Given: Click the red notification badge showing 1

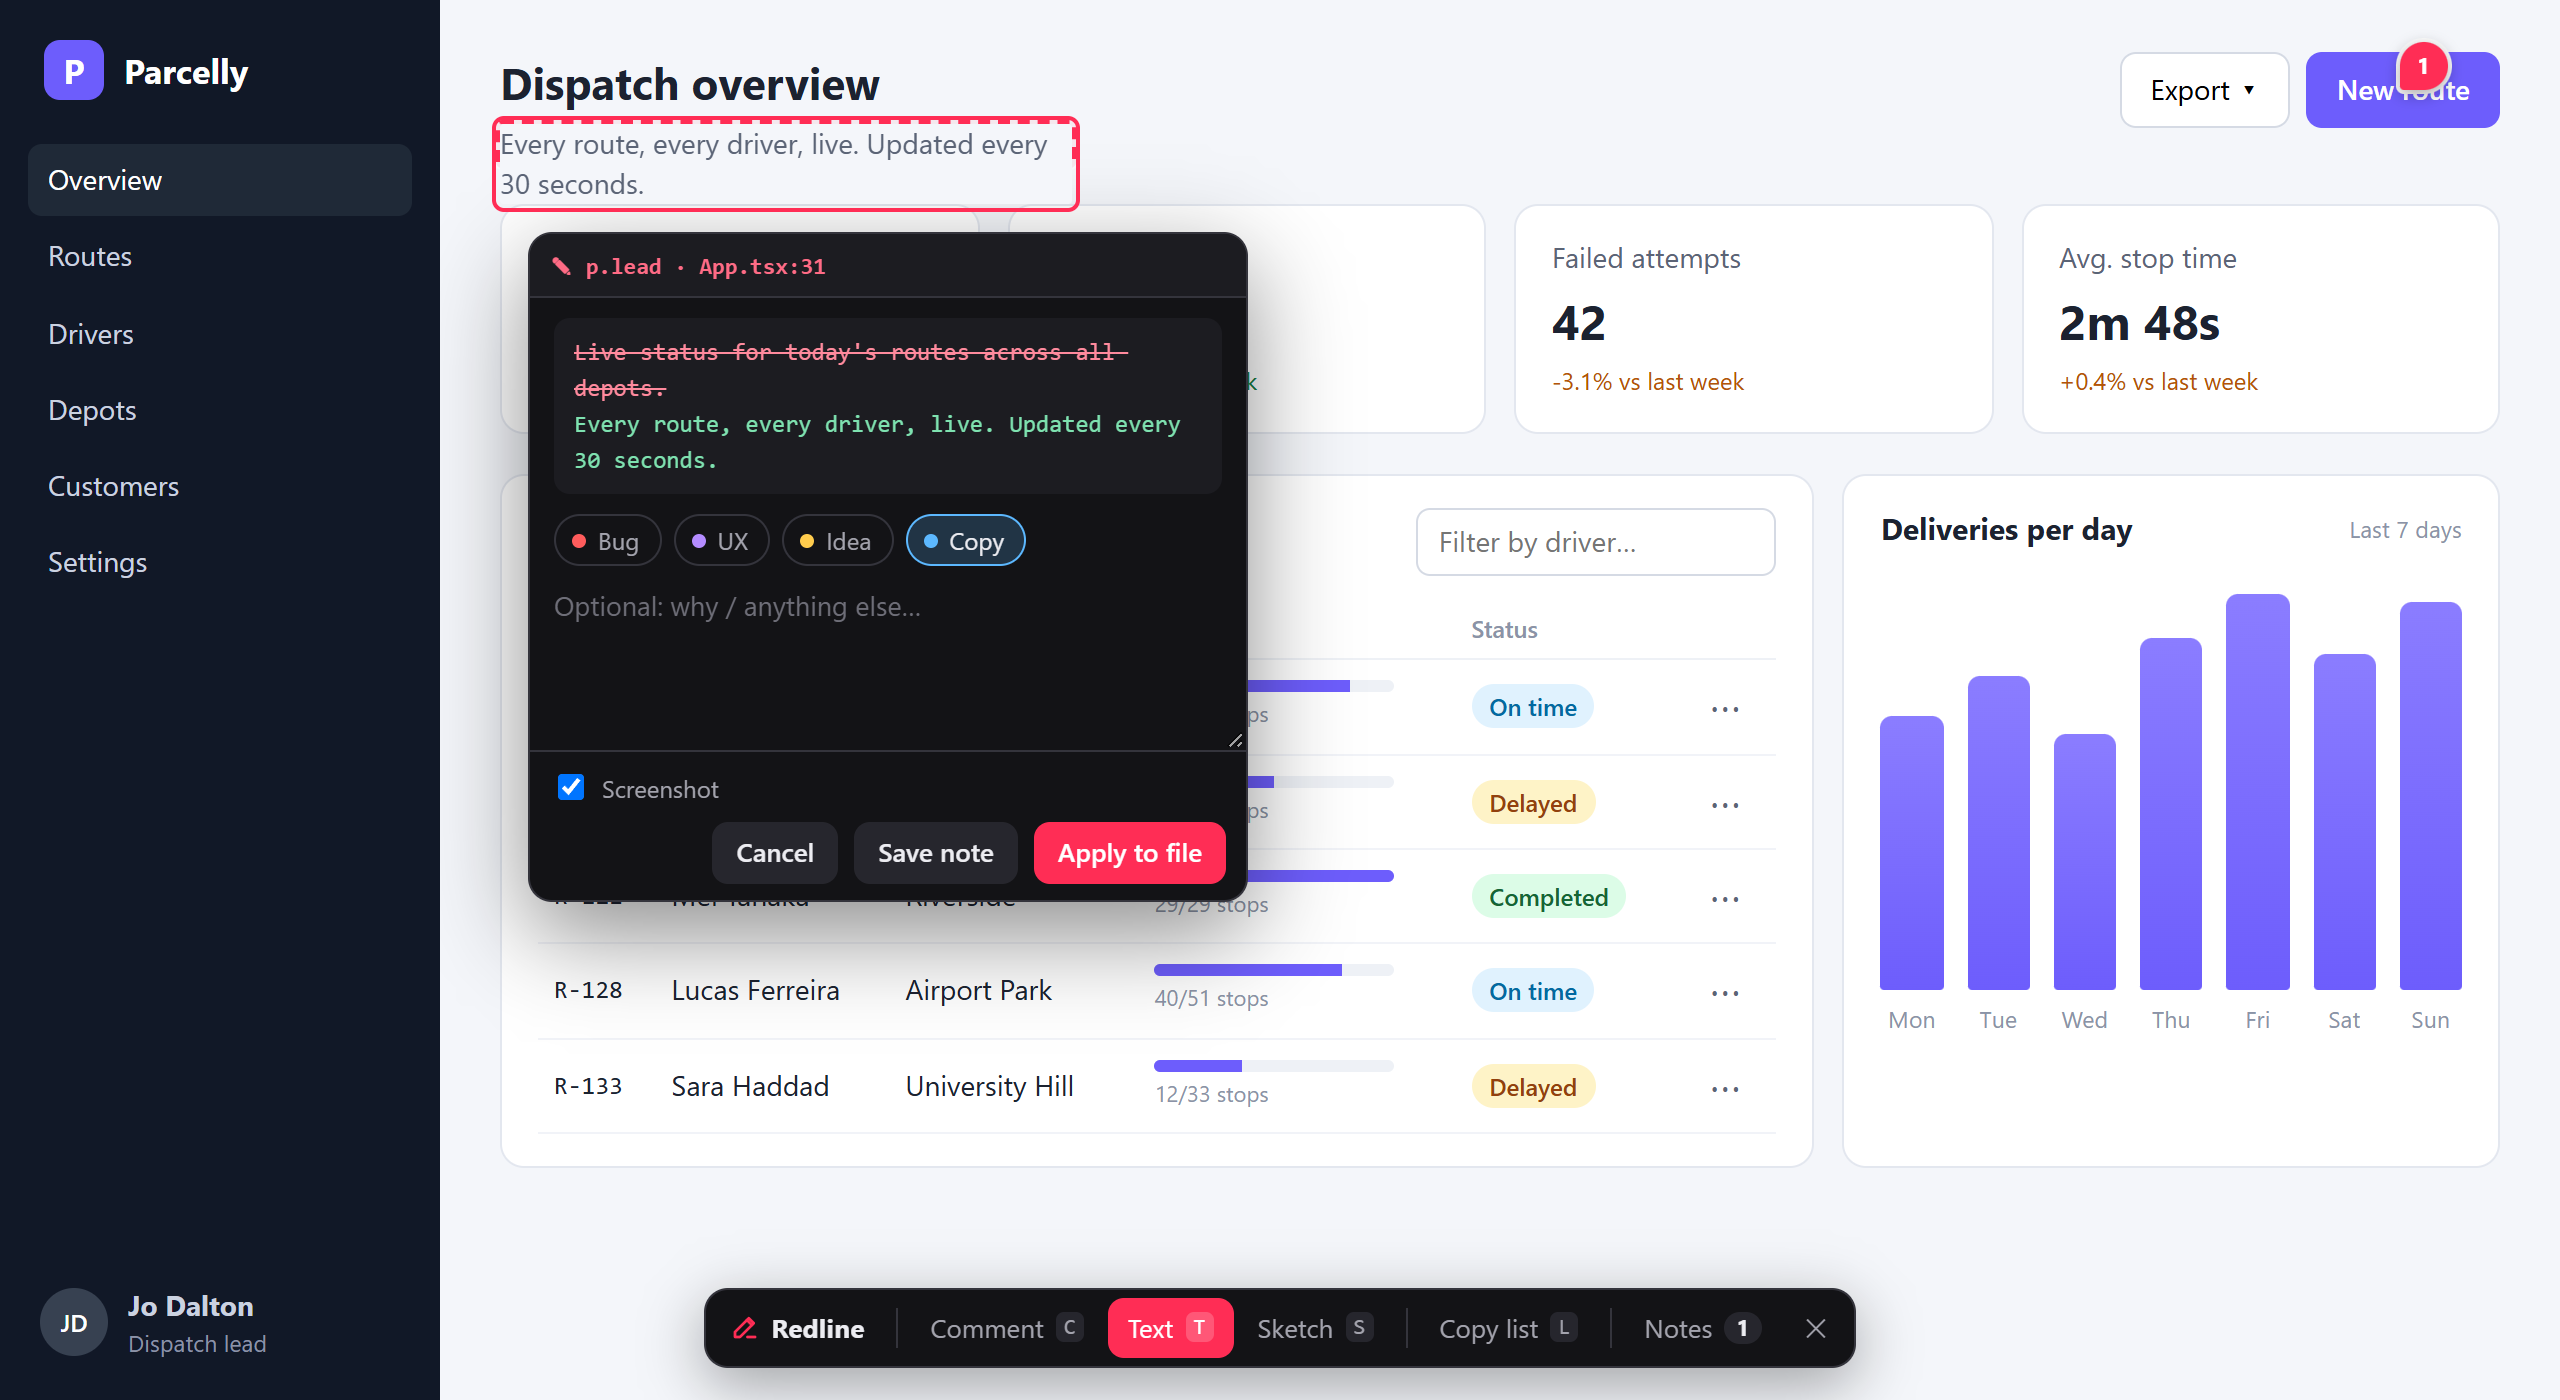Looking at the screenshot, I should (x=2422, y=67).
